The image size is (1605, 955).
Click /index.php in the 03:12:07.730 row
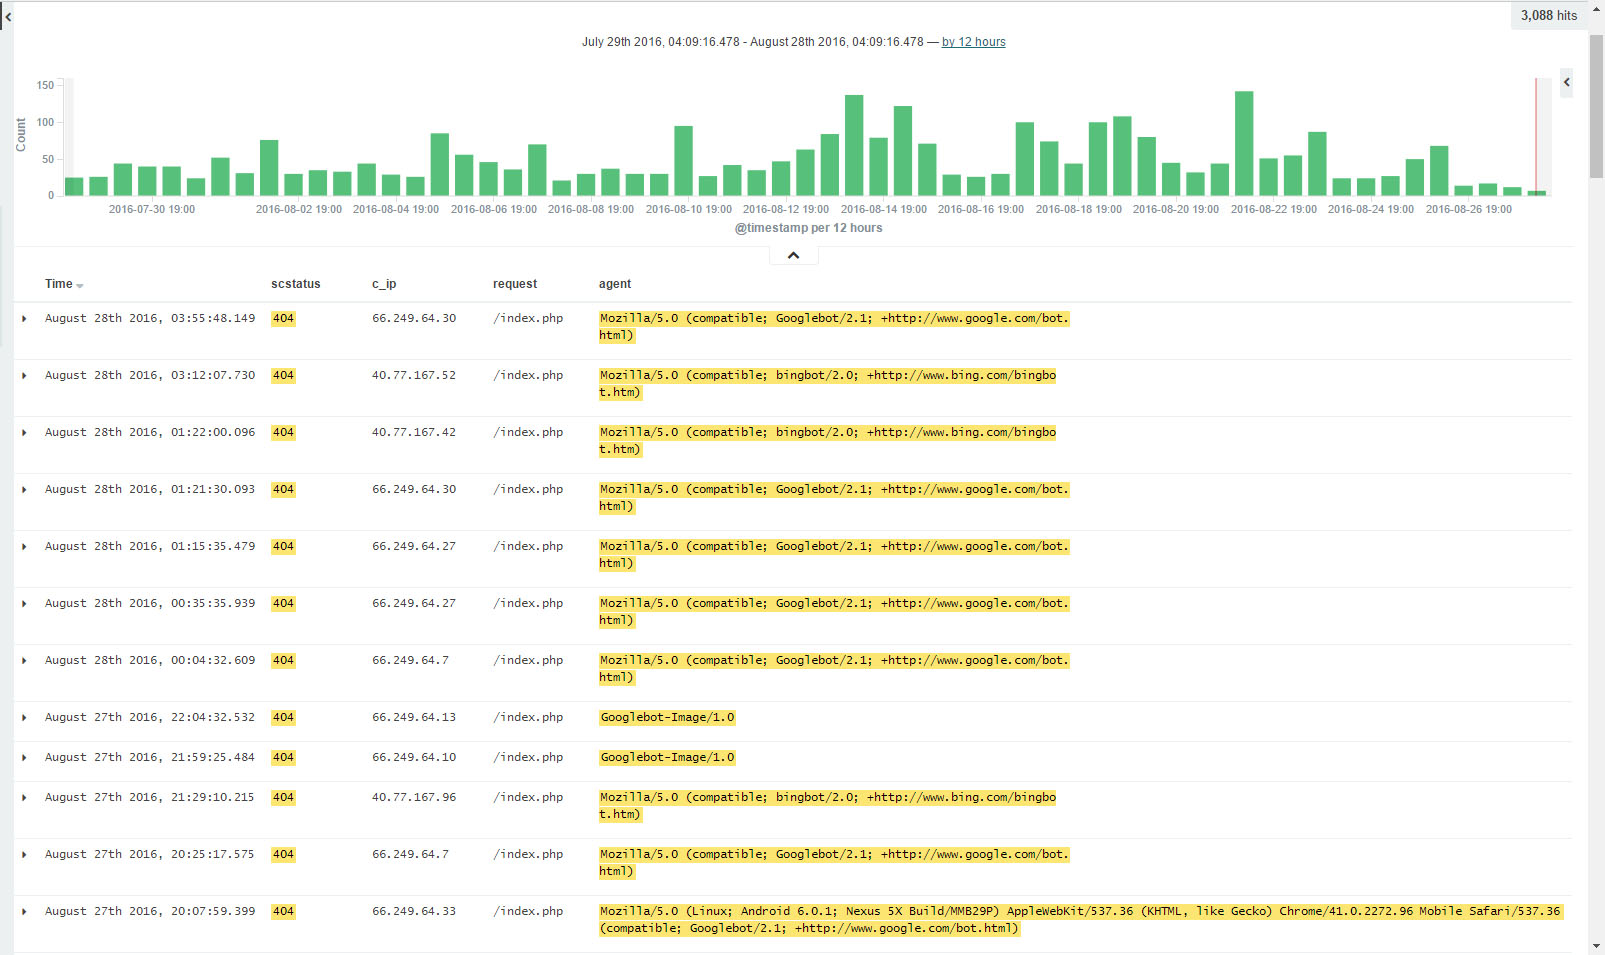pos(528,375)
